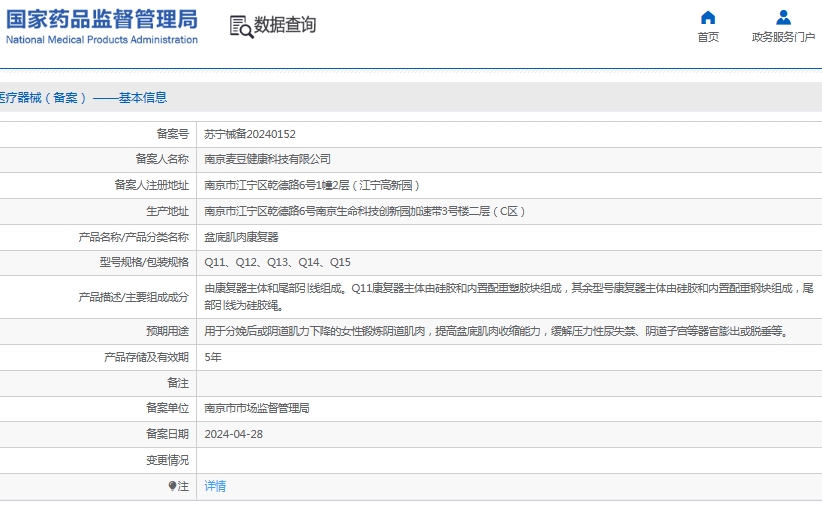Select product name 盆底肌肉康复器
822x508 pixels.
point(241,237)
